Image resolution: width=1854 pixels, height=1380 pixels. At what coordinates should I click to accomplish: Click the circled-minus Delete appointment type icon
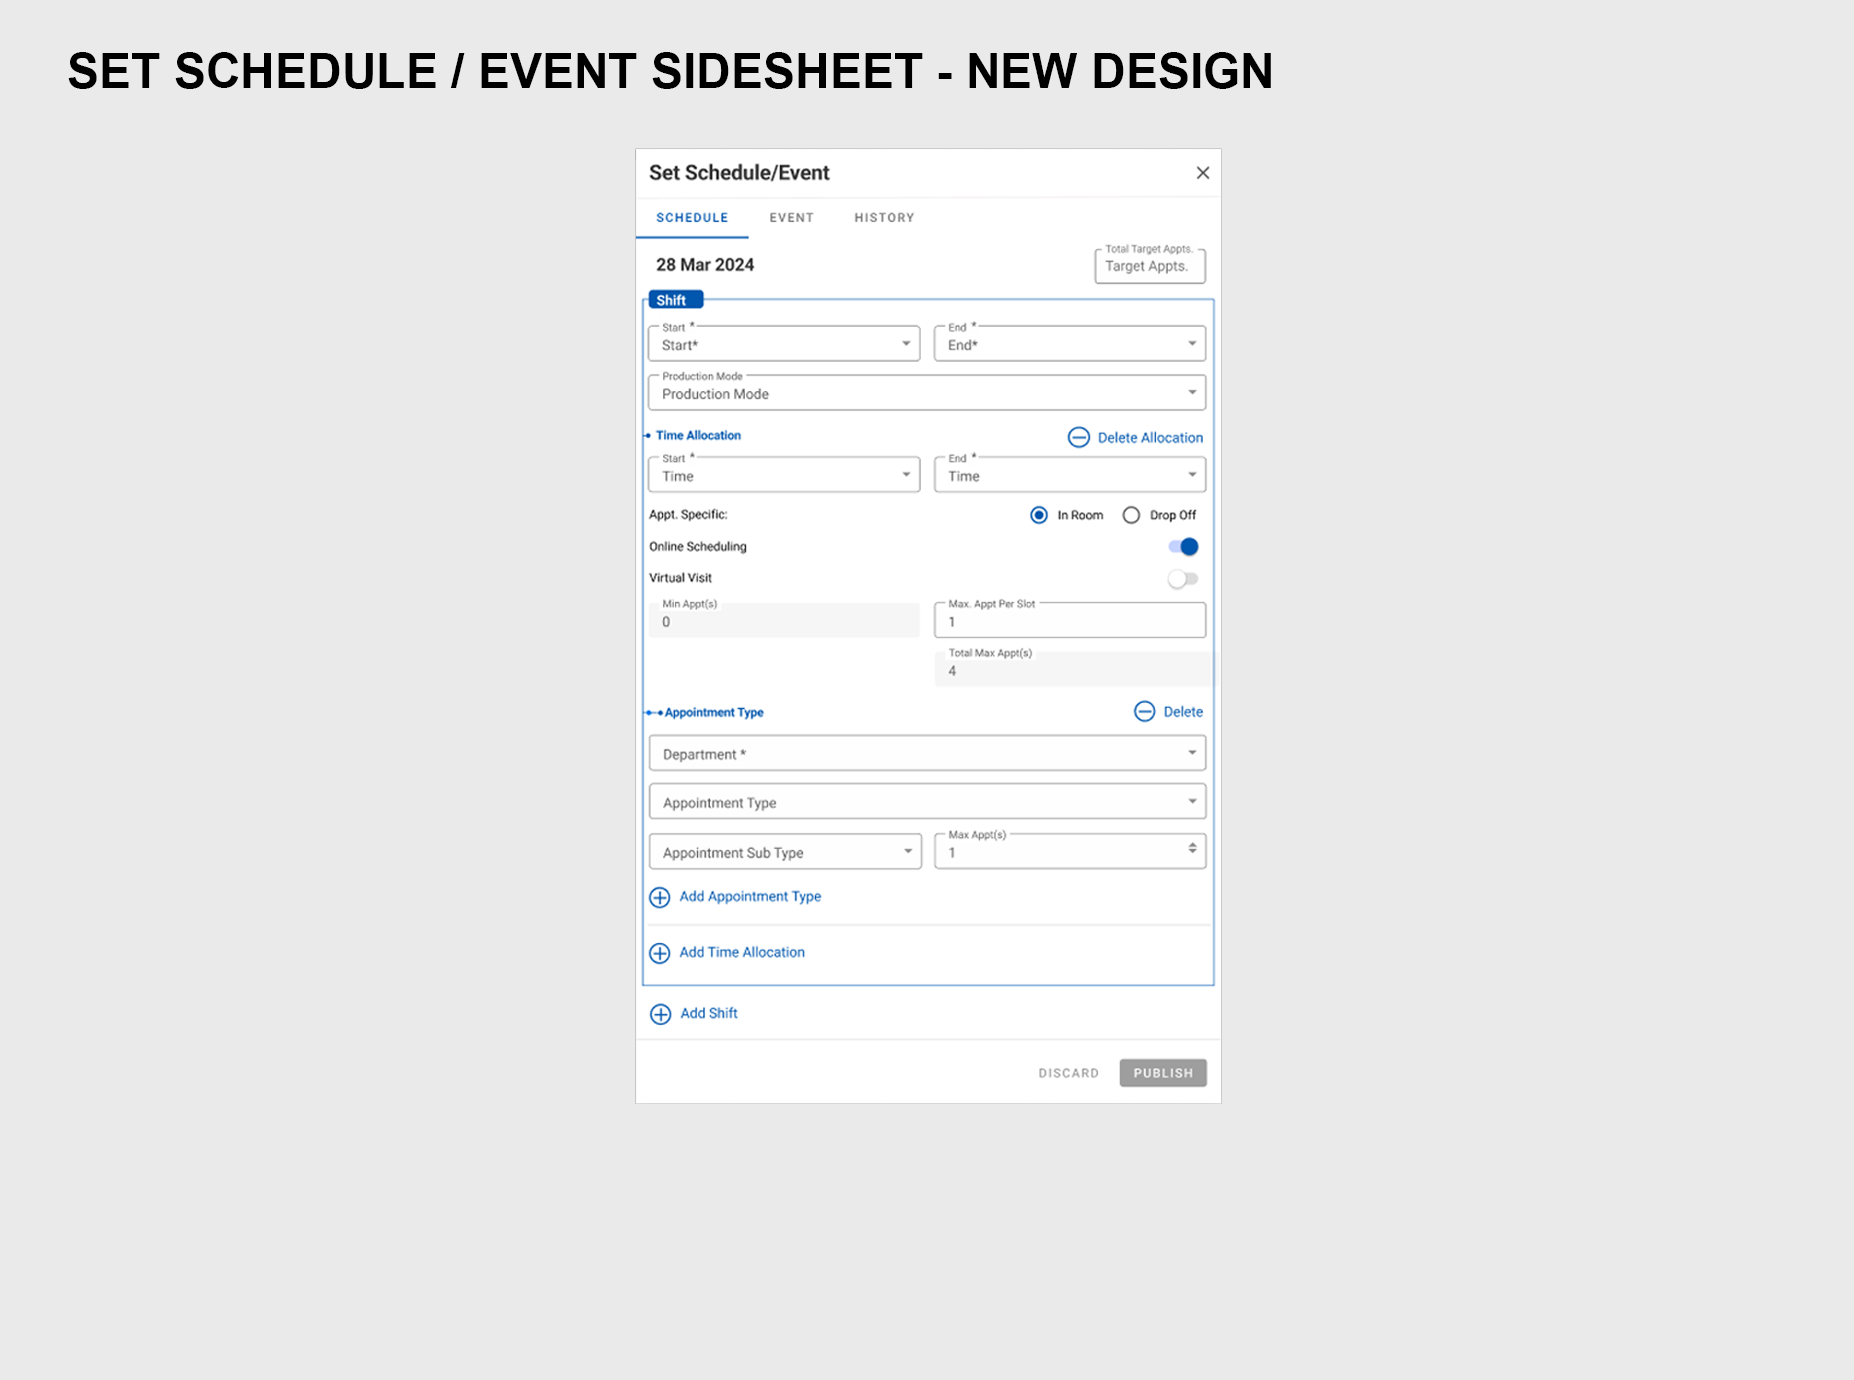point(1144,711)
